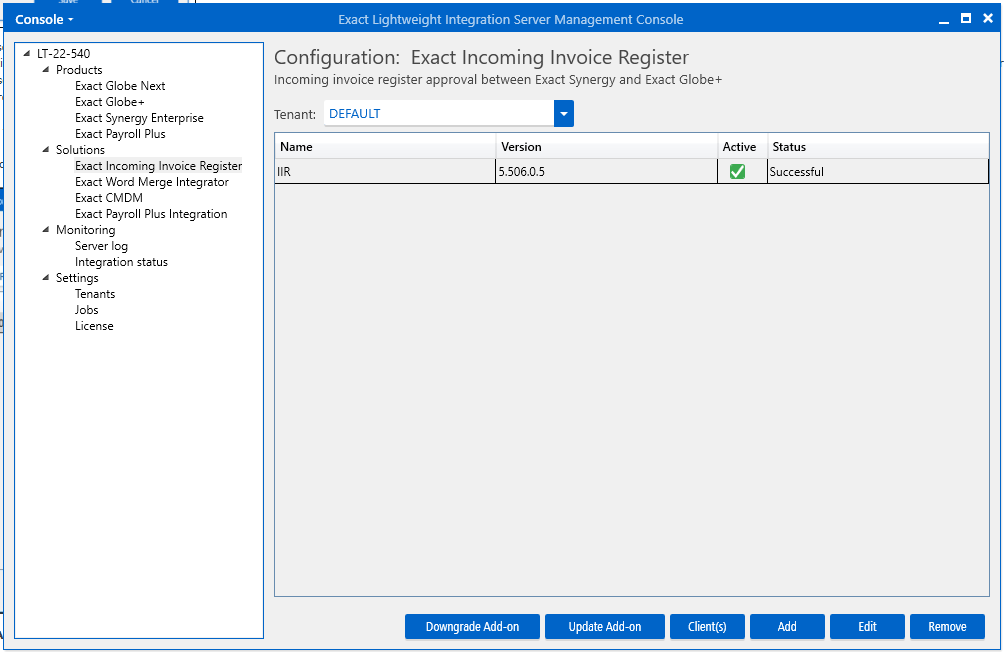The height and width of the screenshot is (652, 1004).
Task: Click the Remove button
Action: coord(947,627)
